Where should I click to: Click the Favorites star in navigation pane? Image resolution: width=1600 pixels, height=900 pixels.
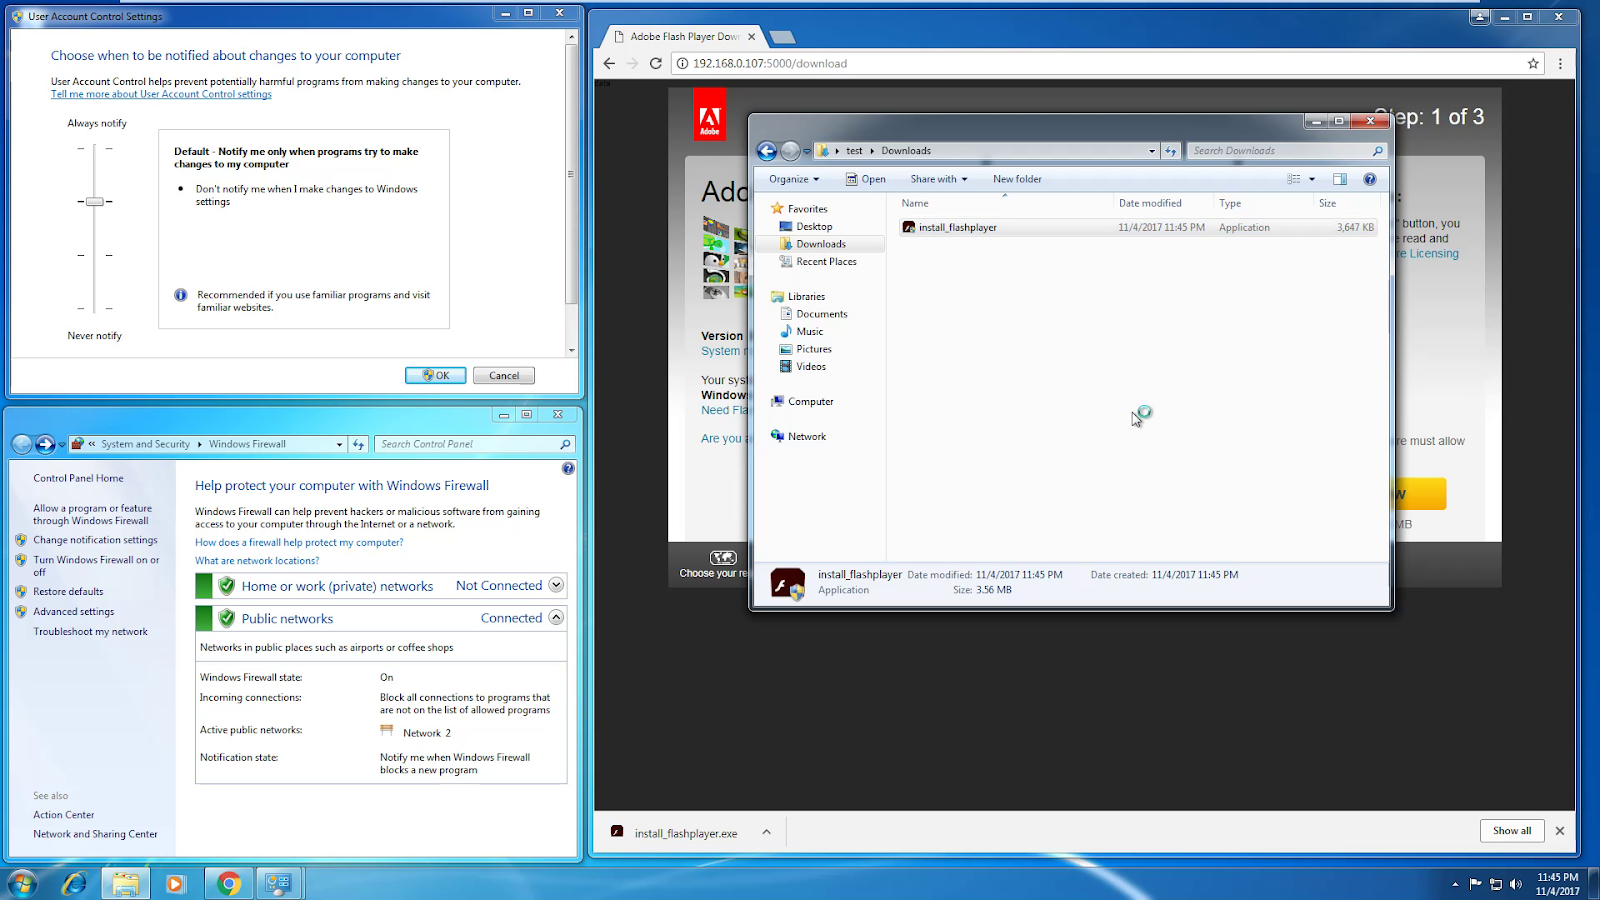pos(777,209)
